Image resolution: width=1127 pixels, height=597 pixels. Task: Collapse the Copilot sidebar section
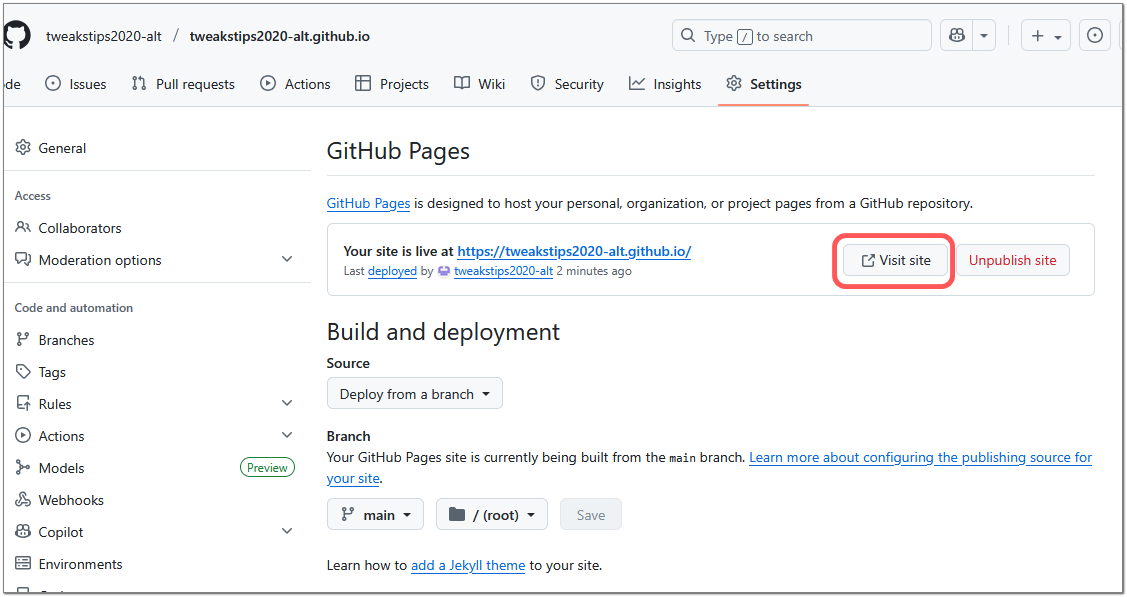tap(288, 531)
